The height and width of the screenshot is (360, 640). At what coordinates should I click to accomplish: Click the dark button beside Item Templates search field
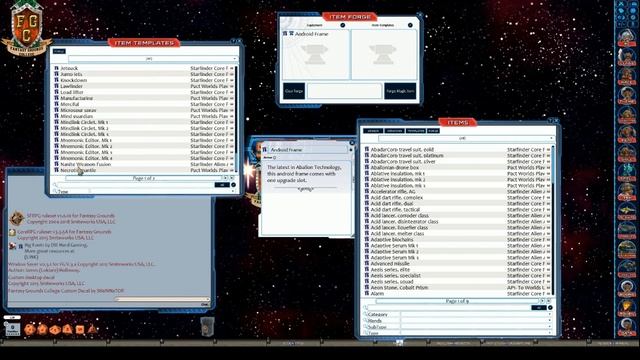pyautogui.click(x=222, y=184)
